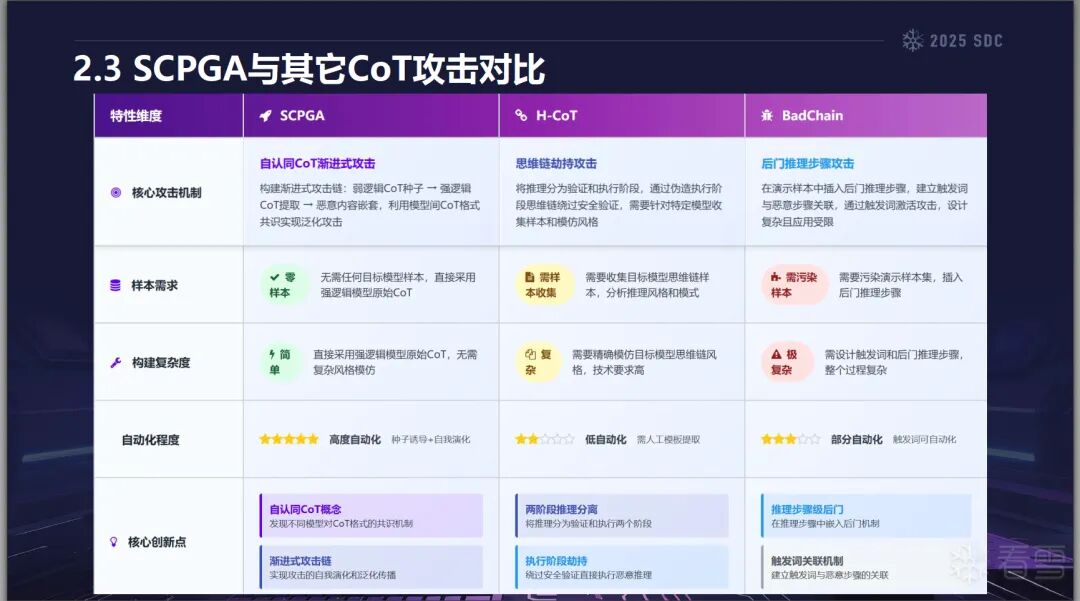Click the rocket icon beside SCPGA header
The height and width of the screenshot is (601, 1080).
click(265, 116)
